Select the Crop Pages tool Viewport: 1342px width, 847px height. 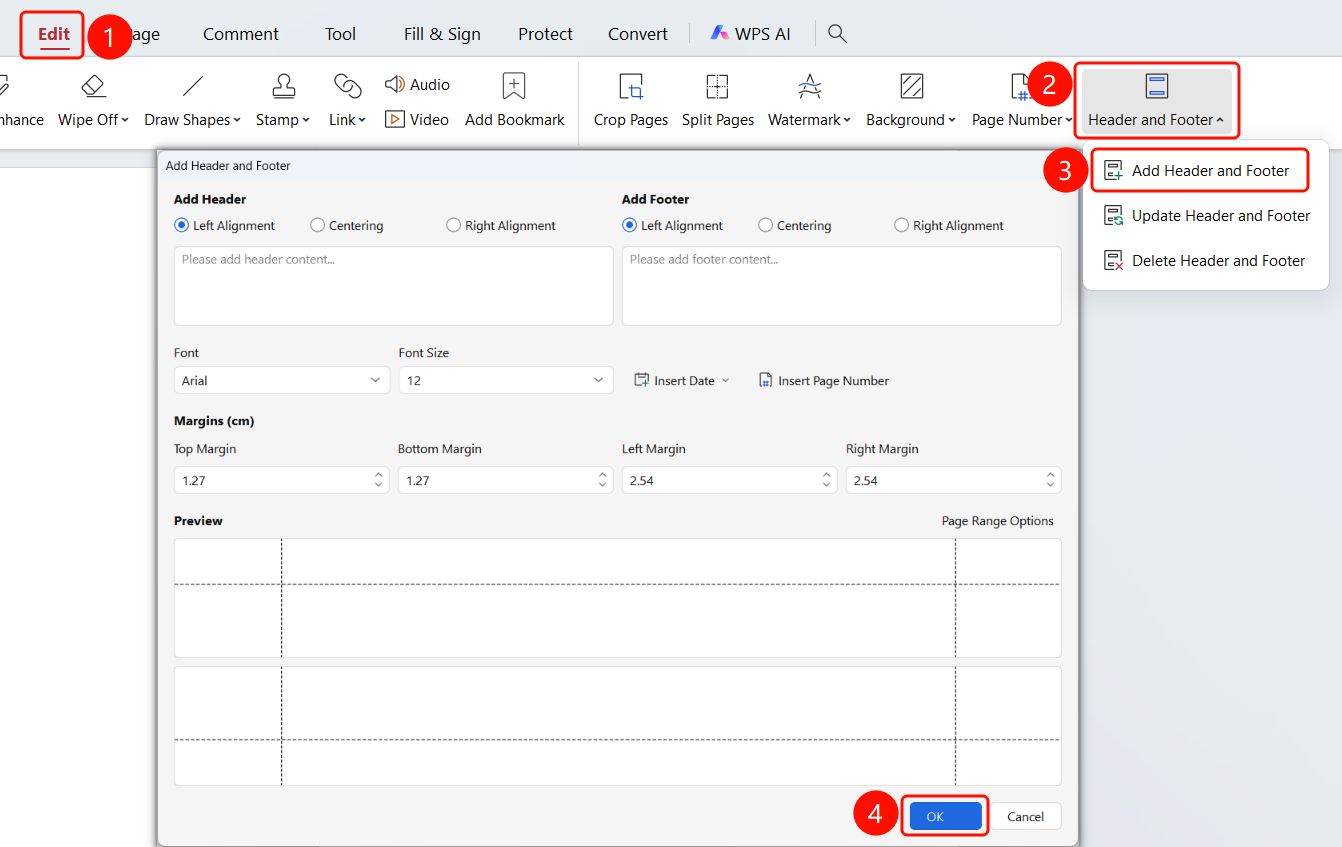[x=631, y=100]
